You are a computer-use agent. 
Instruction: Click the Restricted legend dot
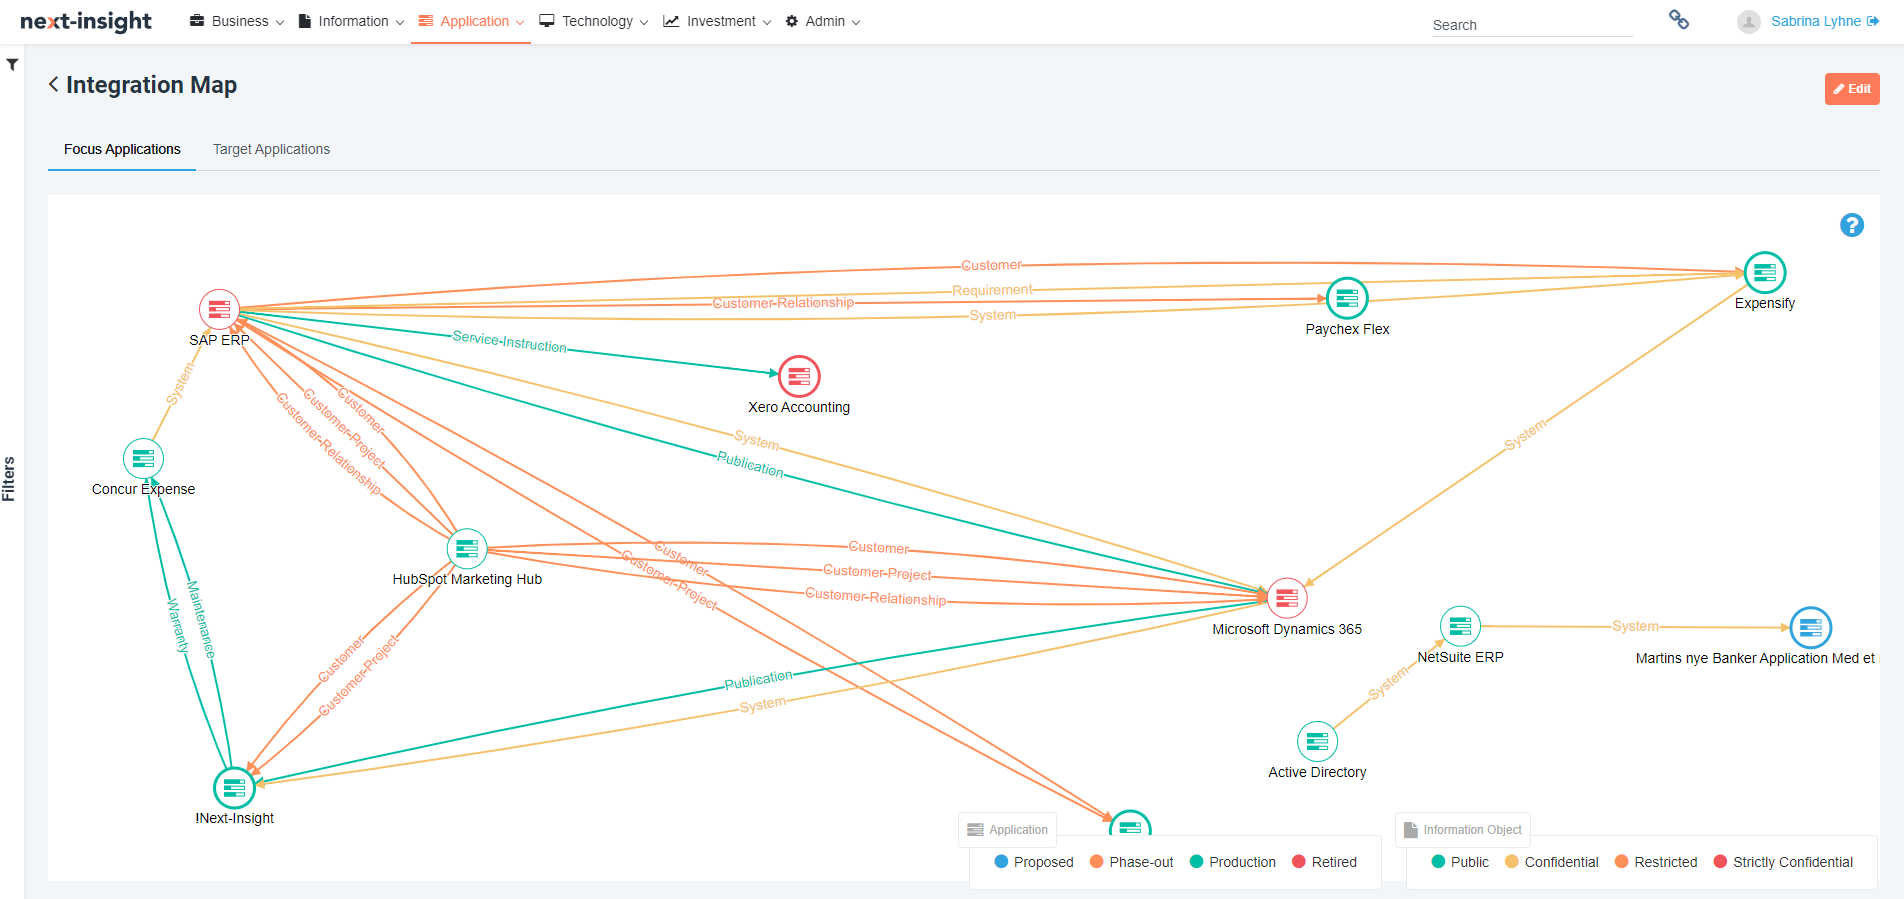(x=1622, y=861)
